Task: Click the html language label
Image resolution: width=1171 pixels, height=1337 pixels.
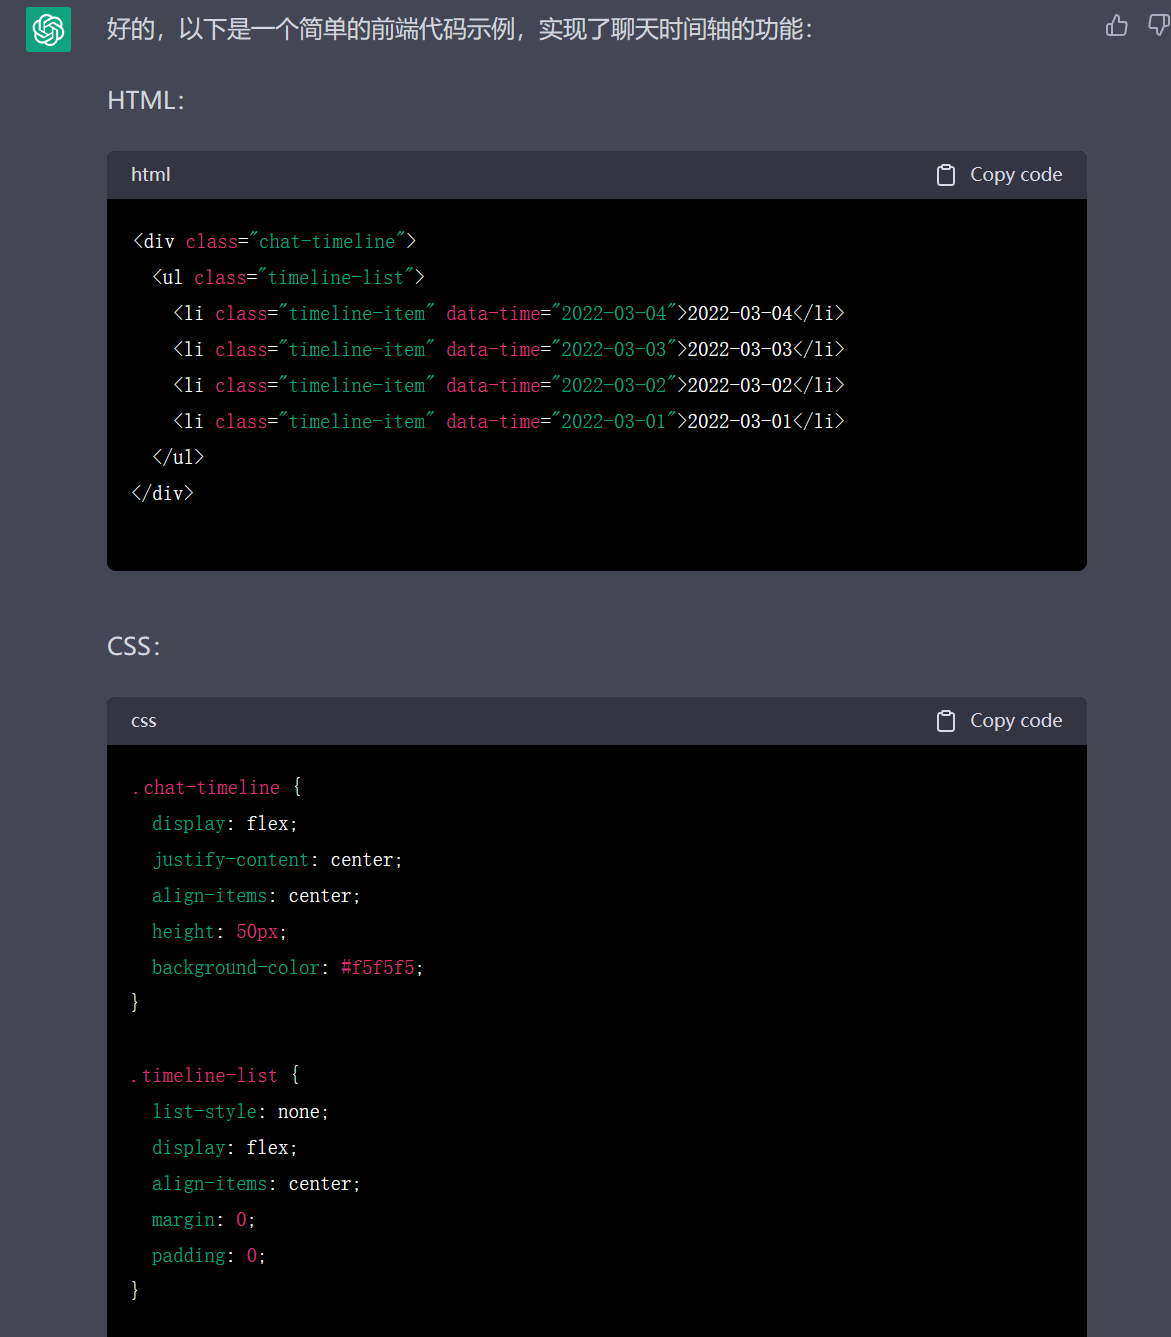Action: pos(151,175)
